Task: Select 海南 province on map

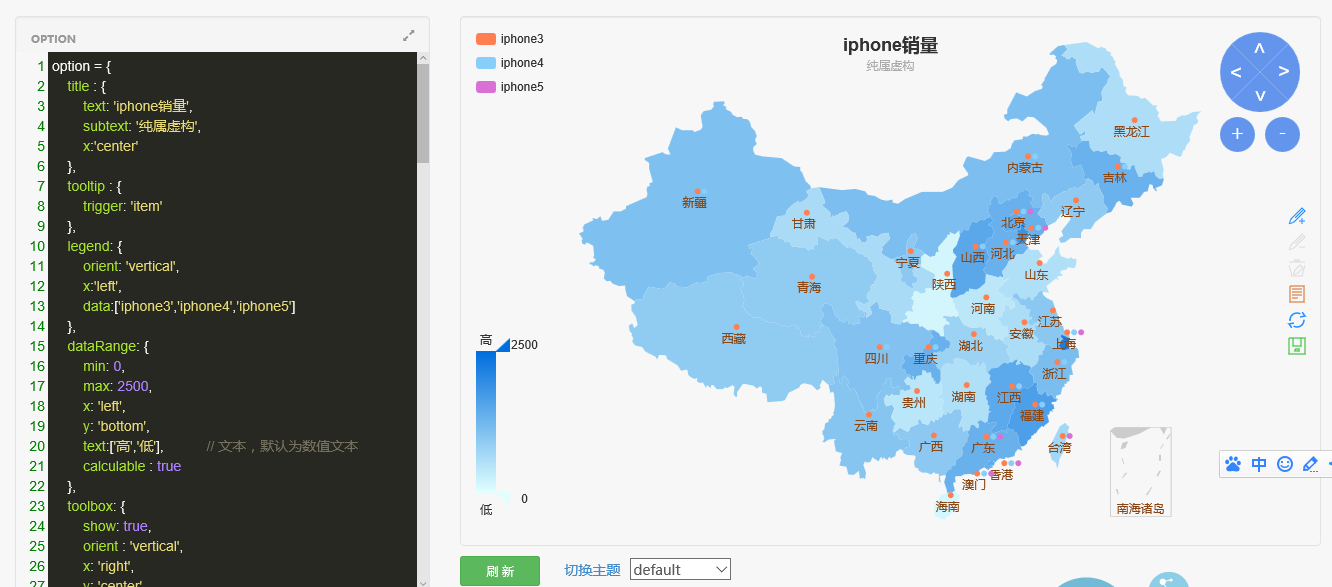Action: pos(947,507)
